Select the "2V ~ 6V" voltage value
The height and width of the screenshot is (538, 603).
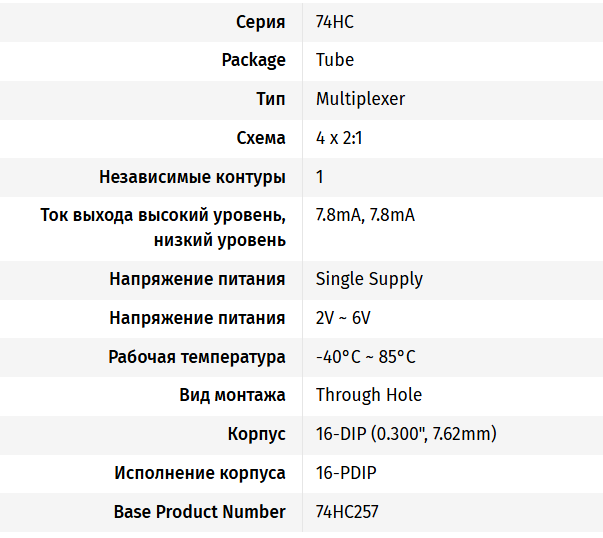click(343, 318)
